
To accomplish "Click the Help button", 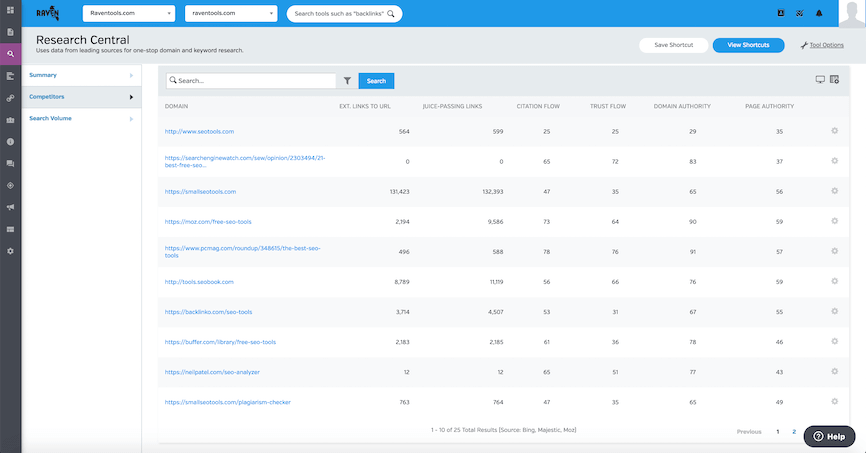I will pyautogui.click(x=829, y=436).
